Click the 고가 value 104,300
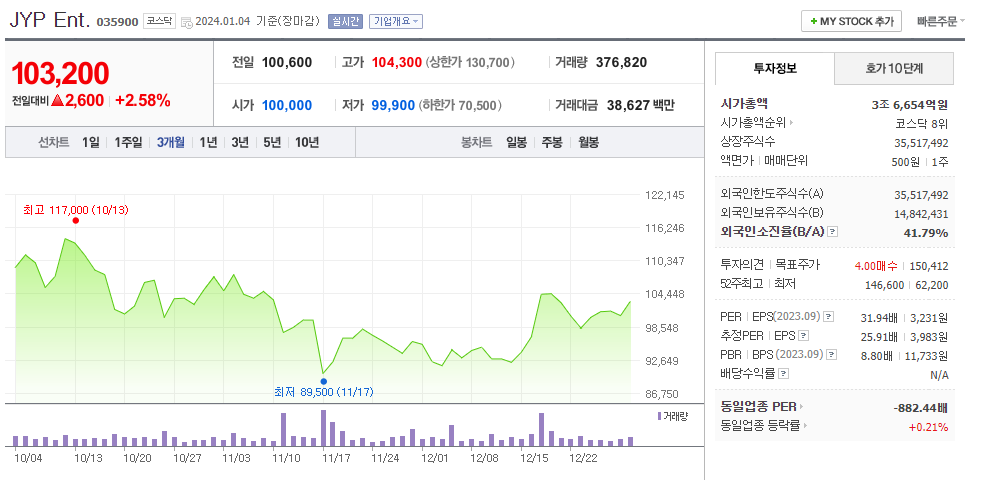The width and height of the screenshot is (1003, 480). [397, 62]
